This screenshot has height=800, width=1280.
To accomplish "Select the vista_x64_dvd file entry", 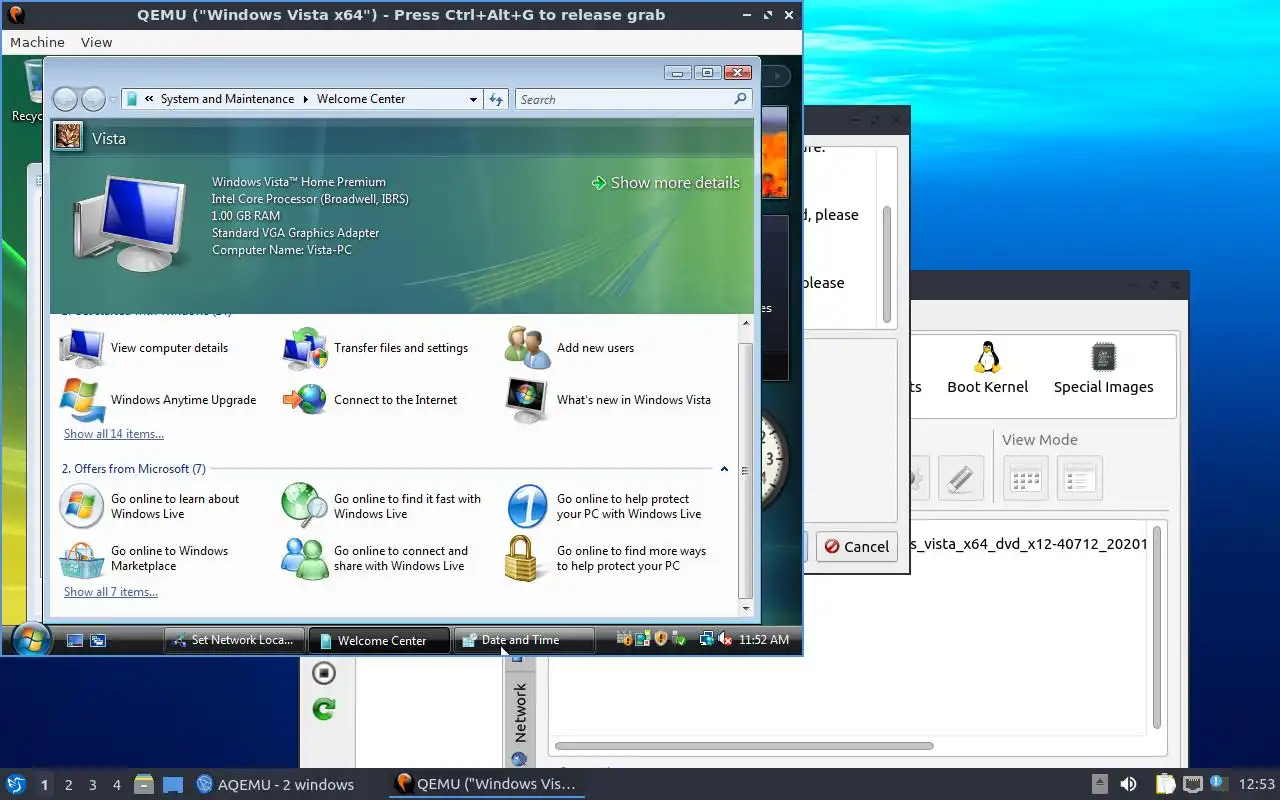I will tap(1028, 544).
